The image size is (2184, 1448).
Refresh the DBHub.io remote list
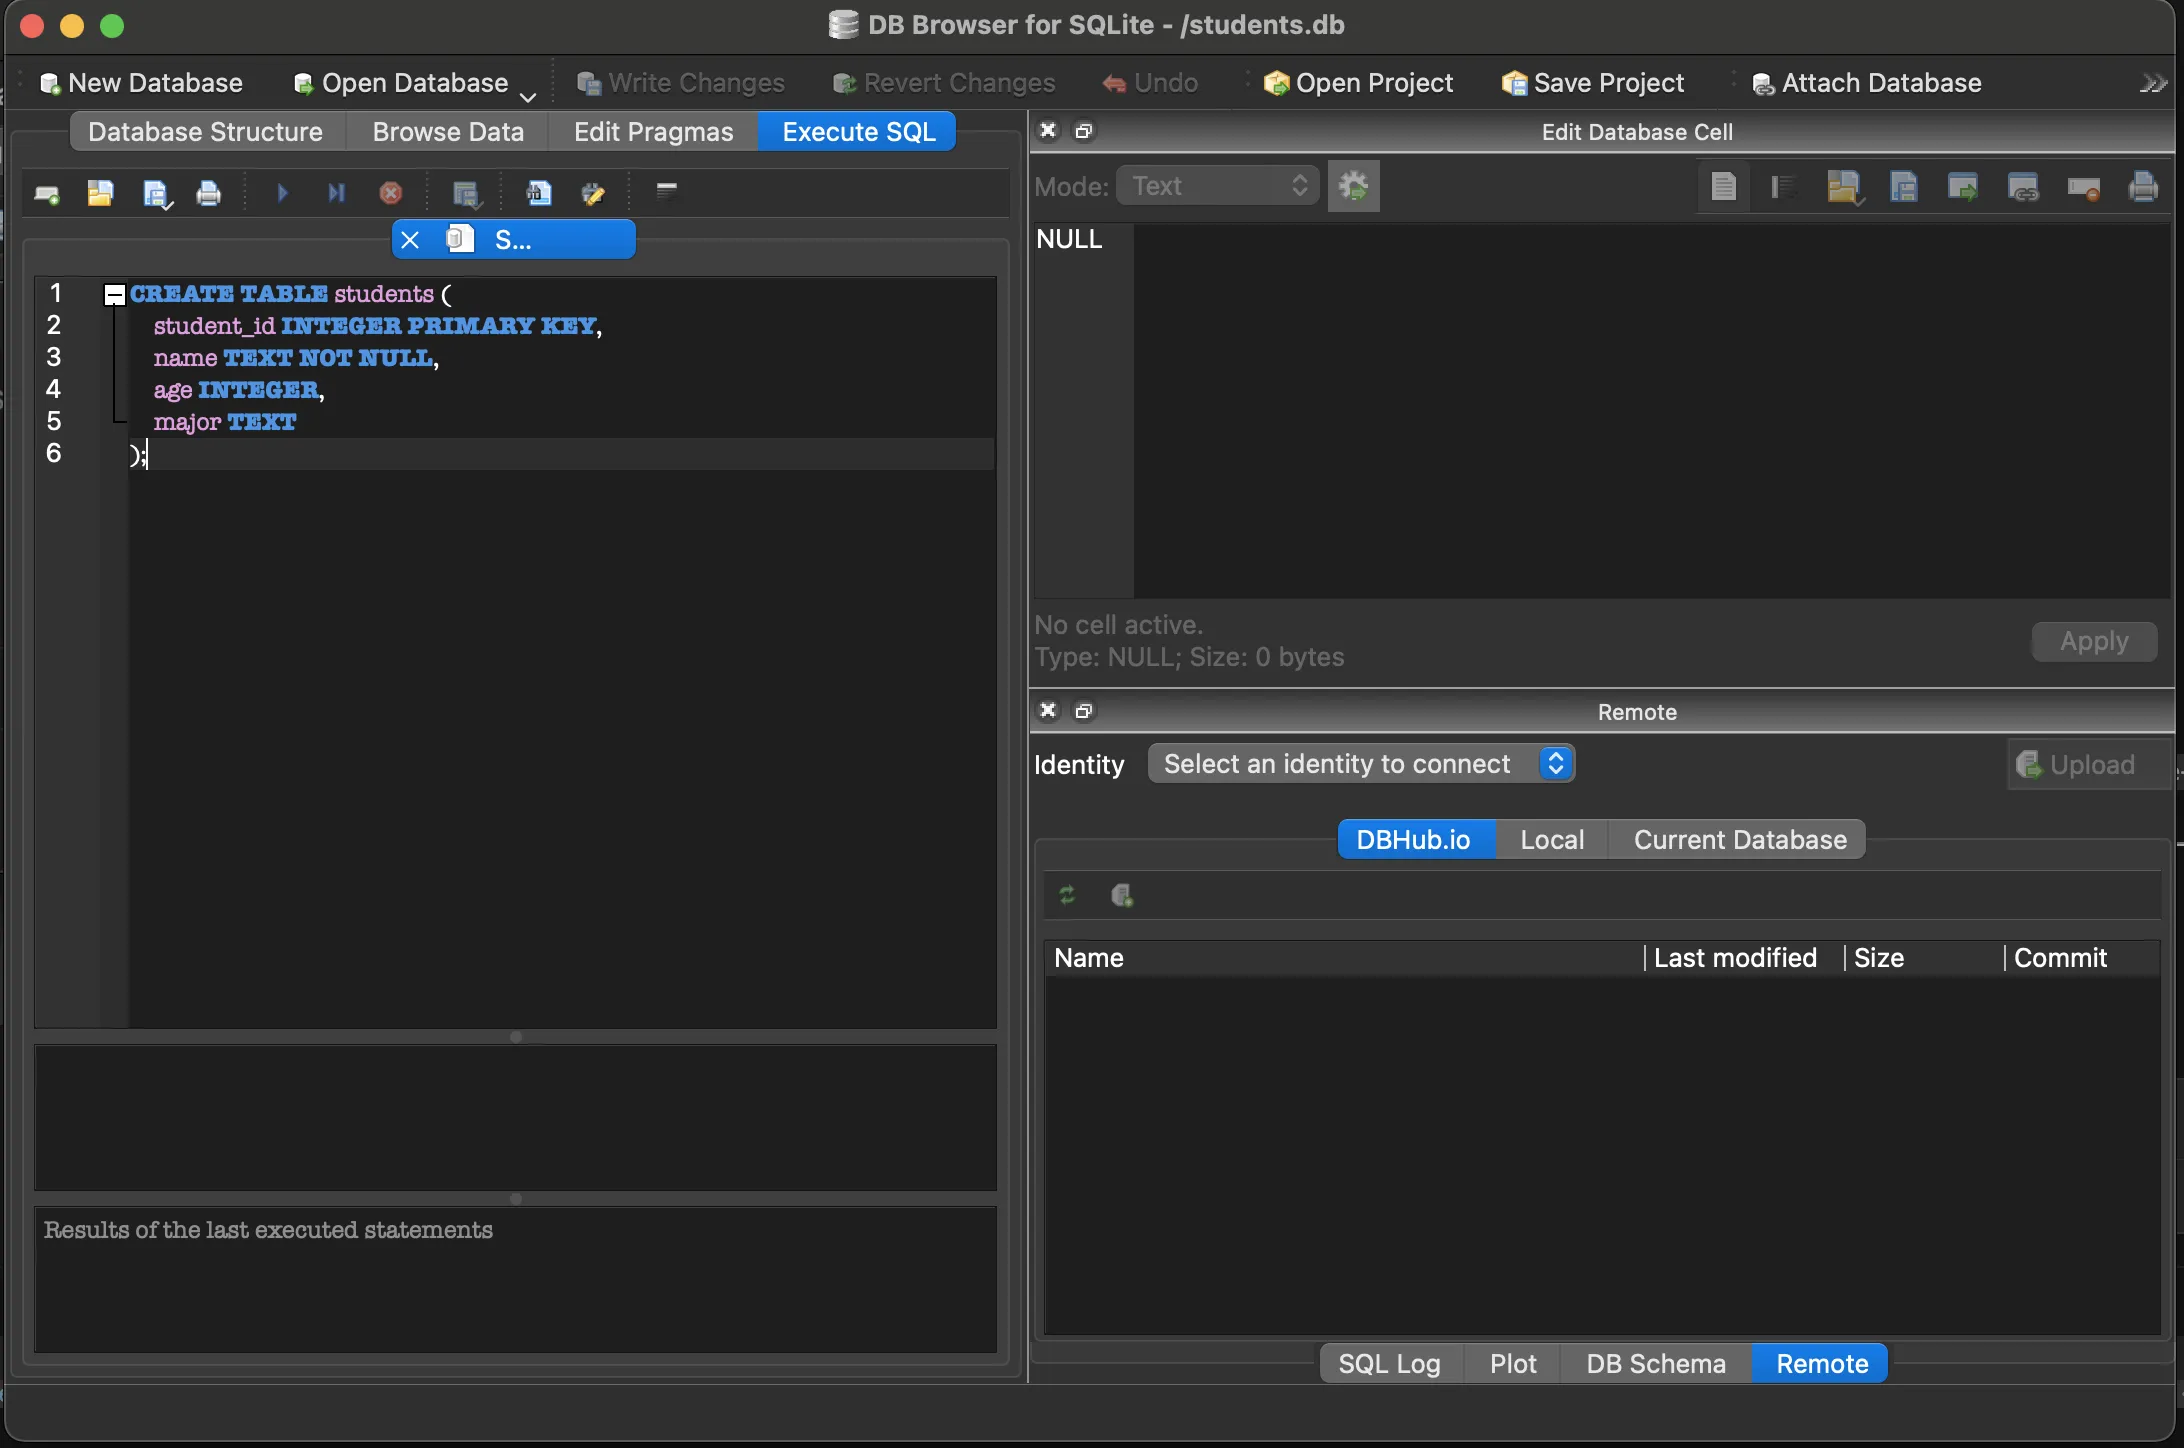point(1067,895)
